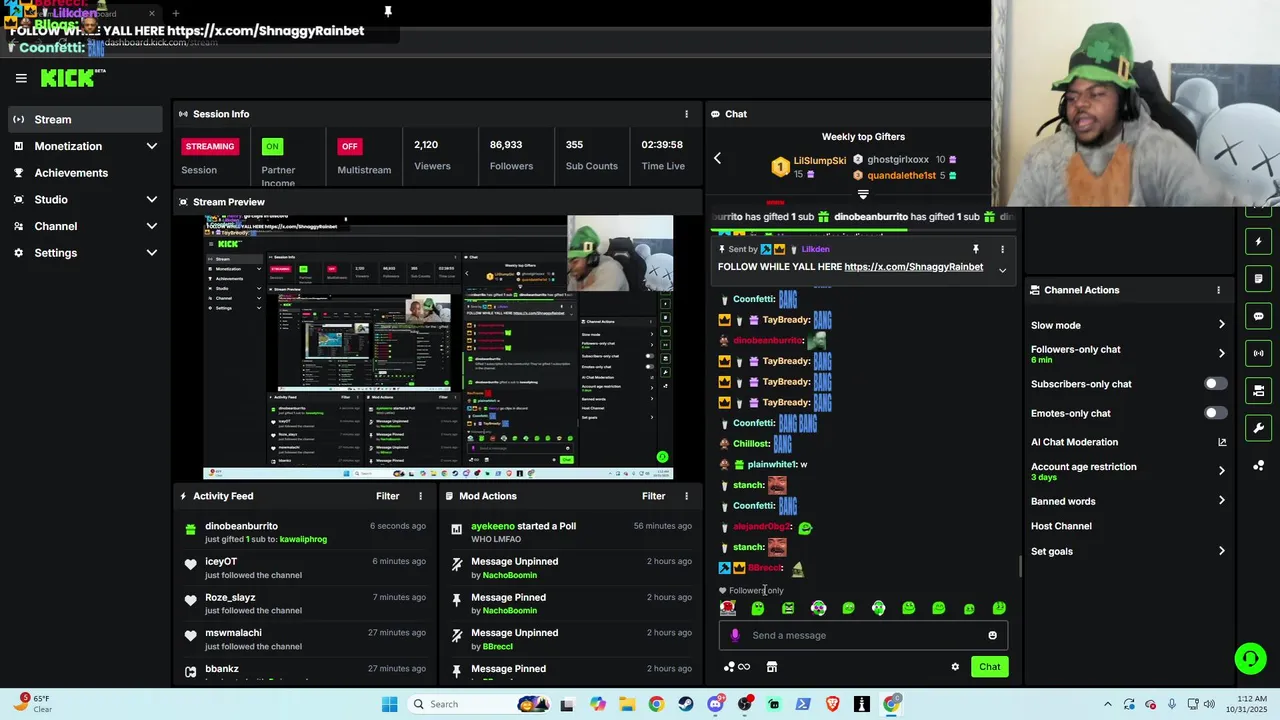Toggle Partner Income ON indicator
The image size is (1280, 720).
[271, 146]
